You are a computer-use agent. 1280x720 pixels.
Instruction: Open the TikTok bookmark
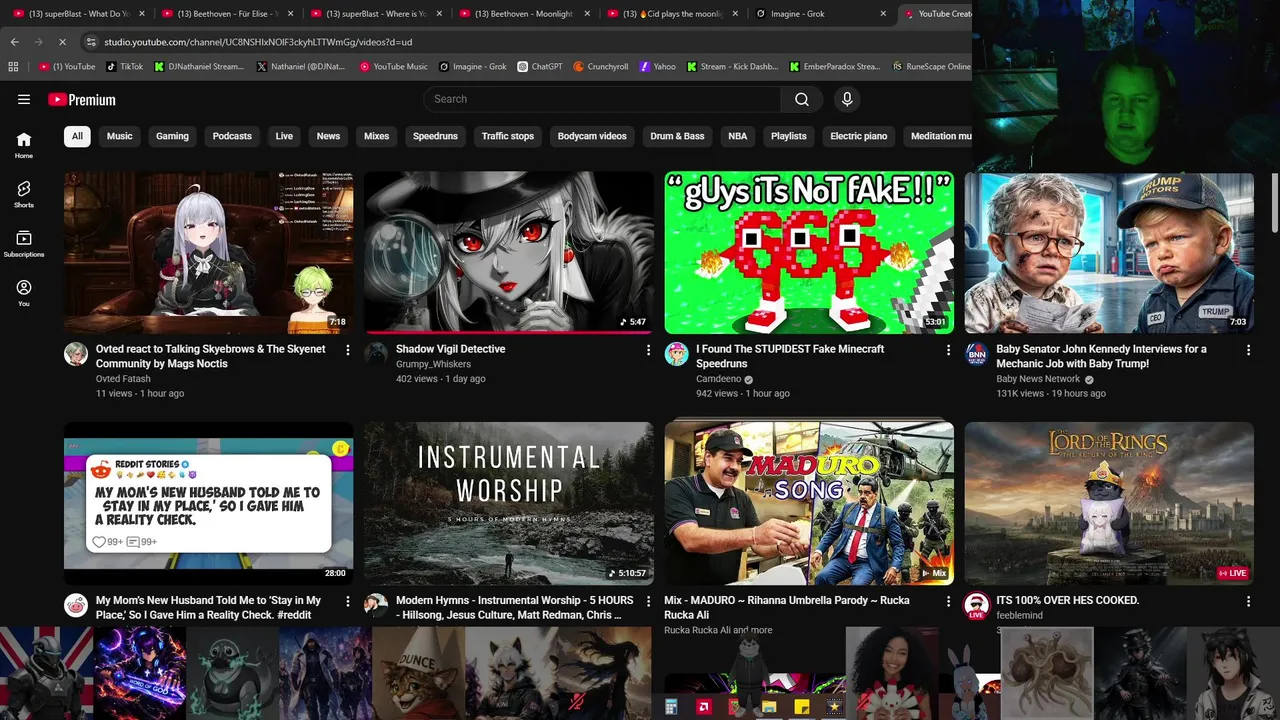[x=124, y=67]
